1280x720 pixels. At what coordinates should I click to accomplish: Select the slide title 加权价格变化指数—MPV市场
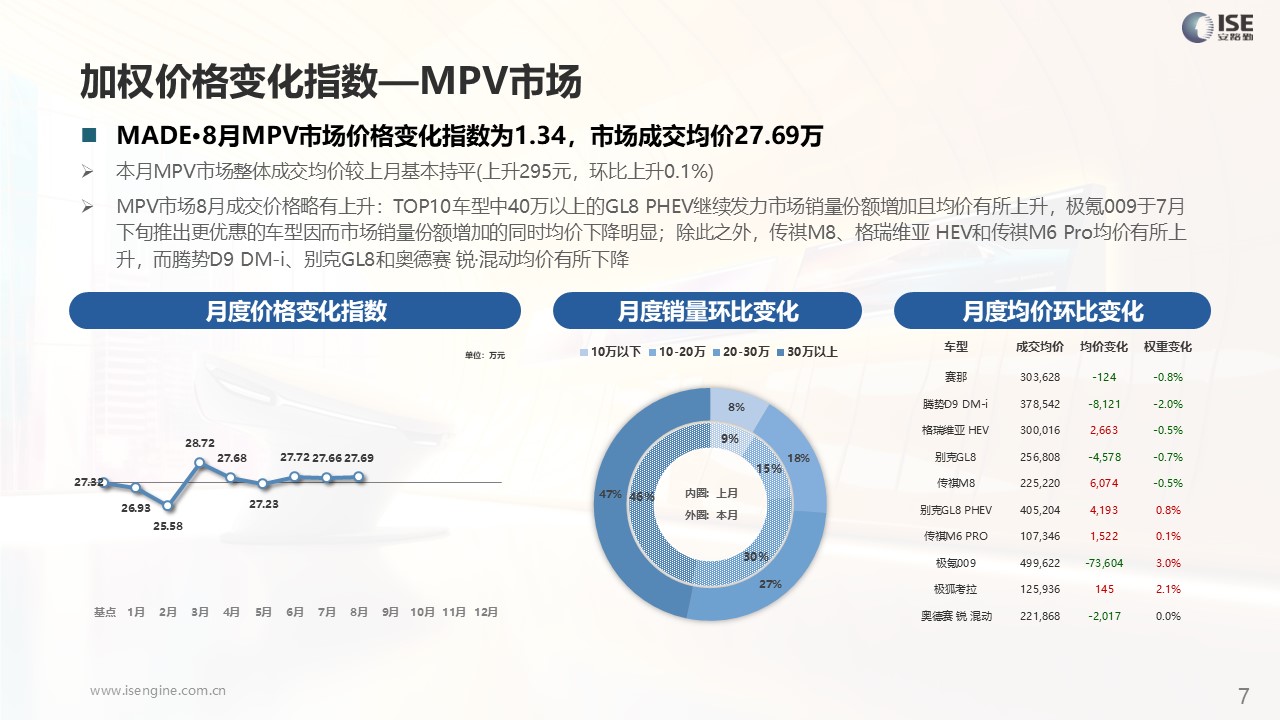pyautogui.click(x=331, y=82)
